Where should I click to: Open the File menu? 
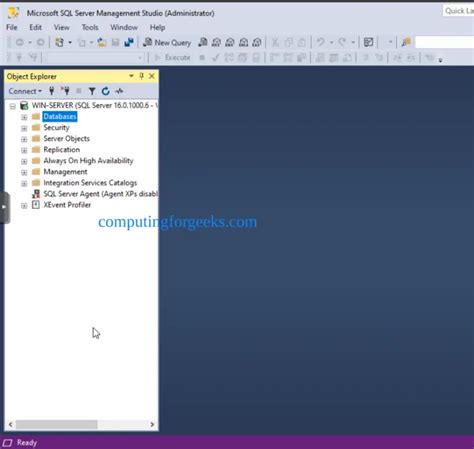(12, 27)
